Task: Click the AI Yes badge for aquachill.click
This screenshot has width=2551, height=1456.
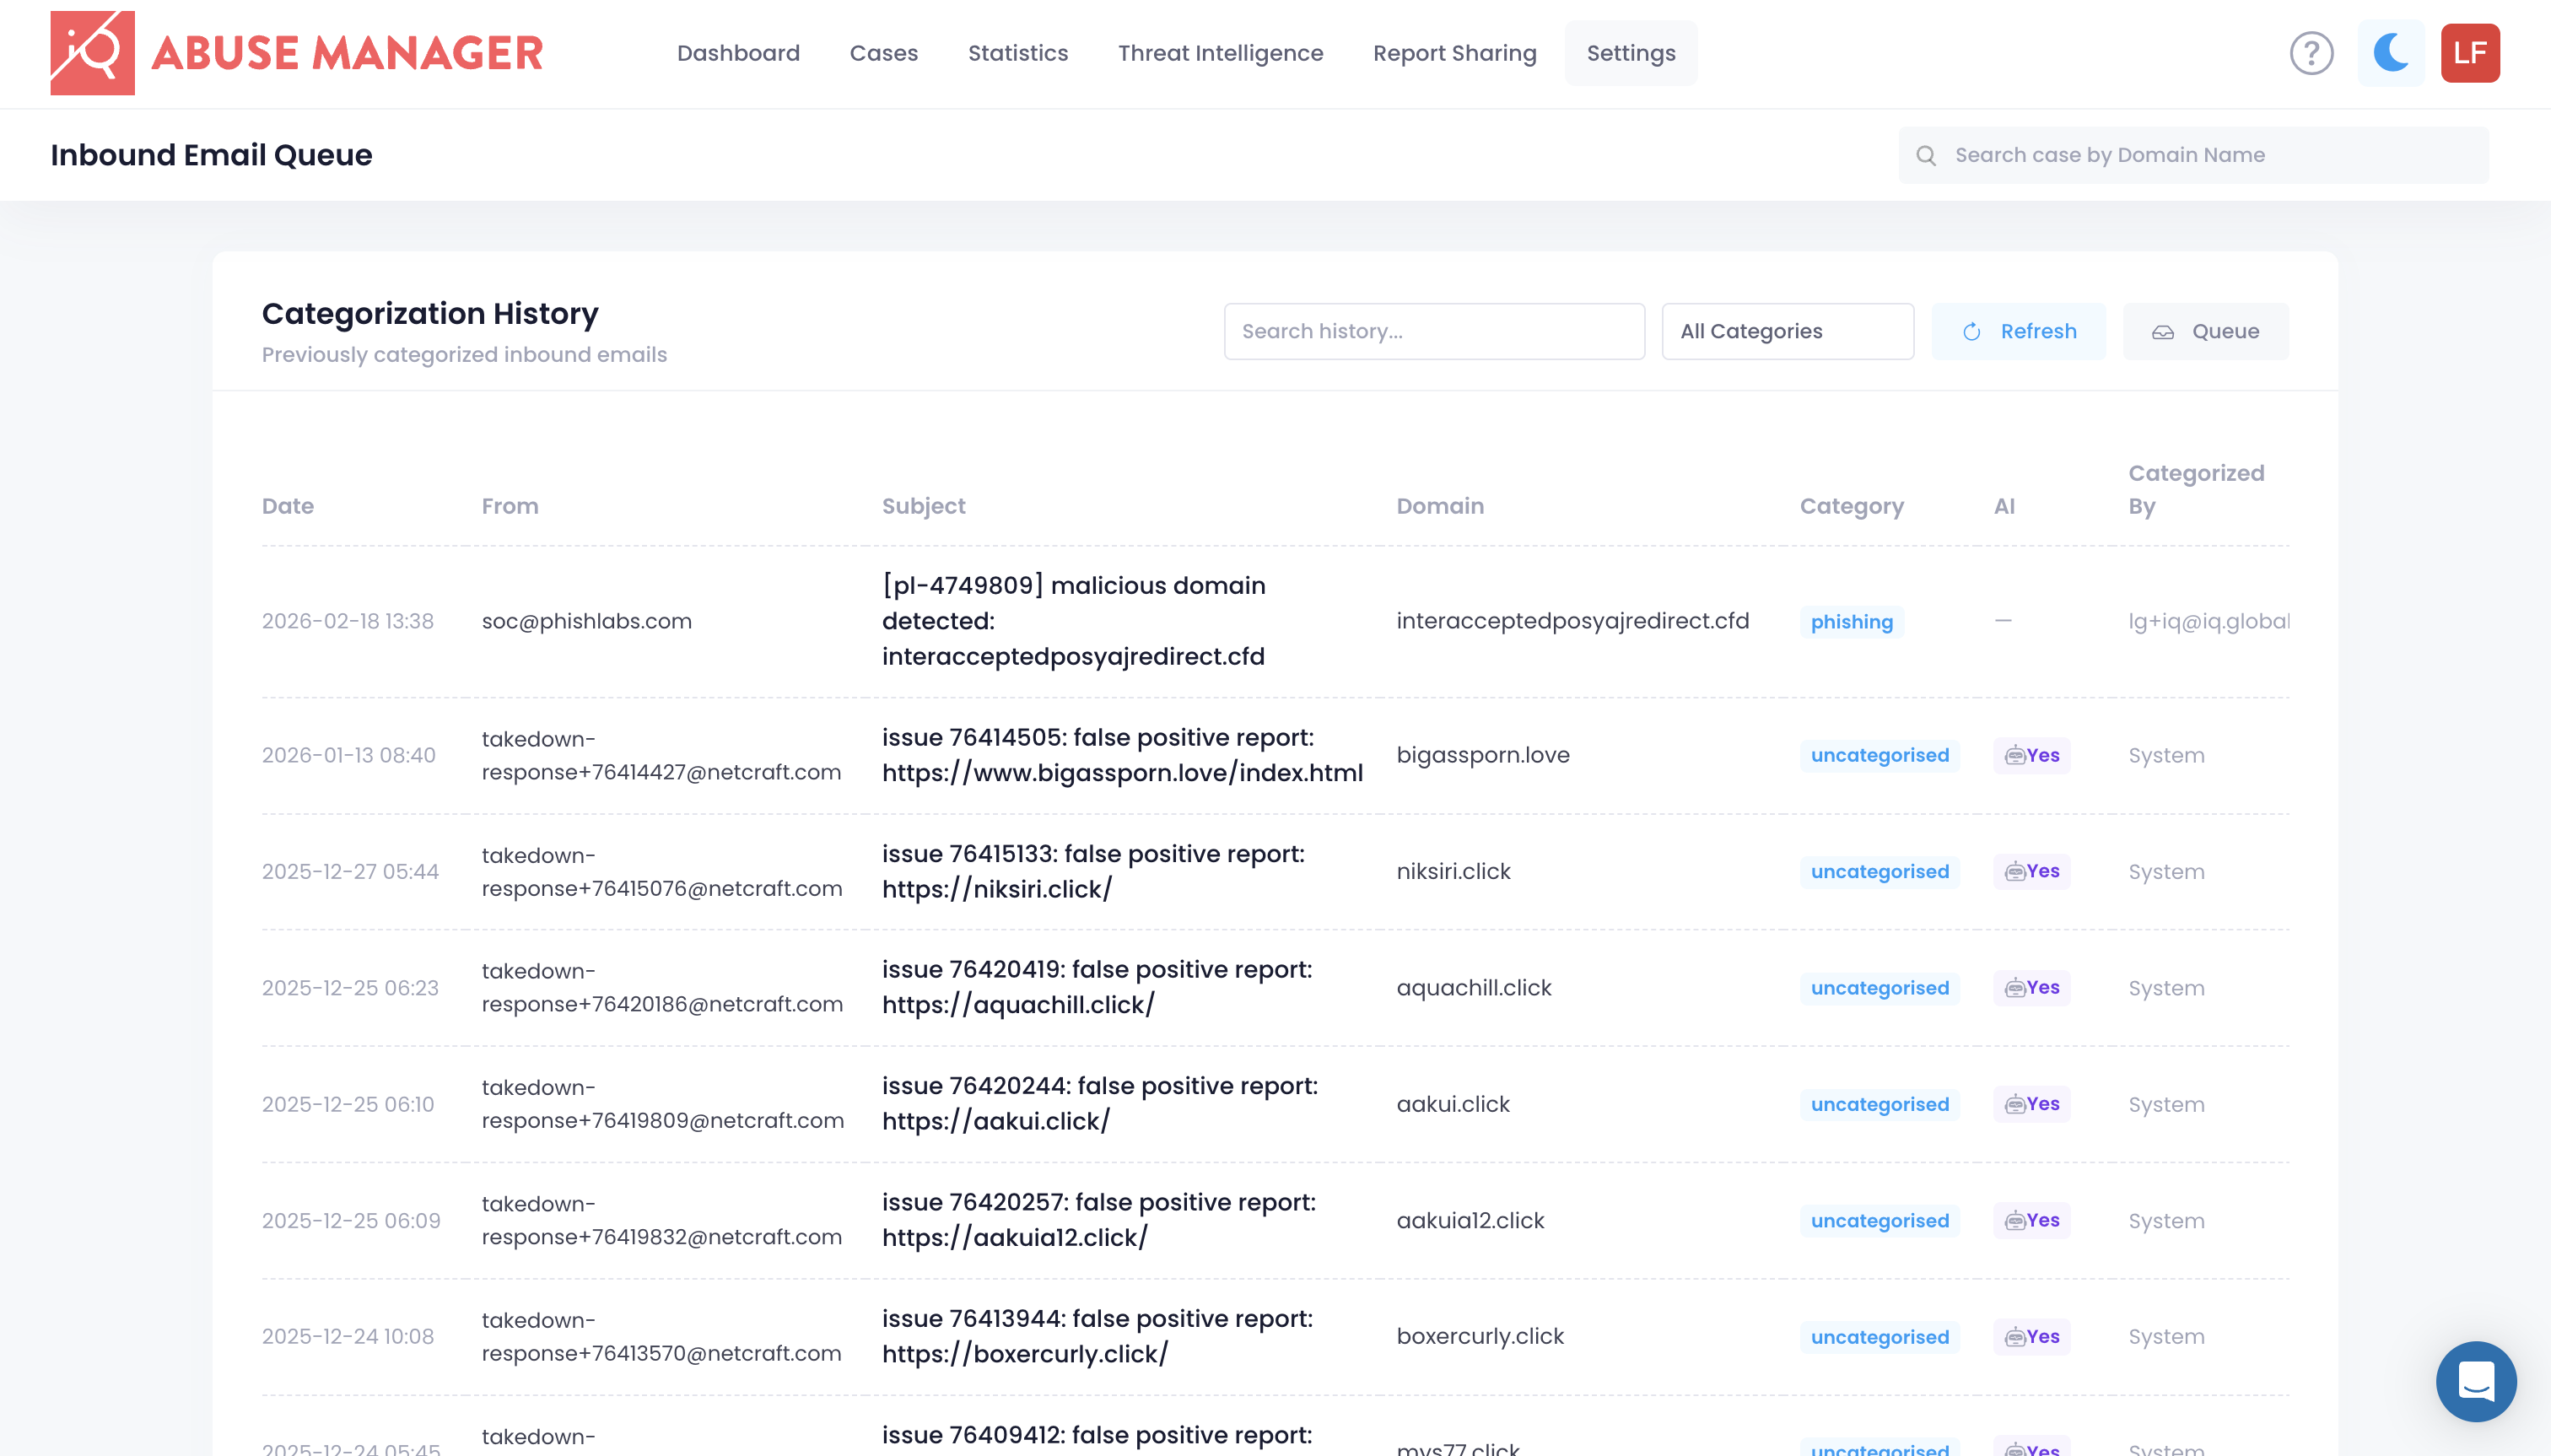Action: point(2031,988)
